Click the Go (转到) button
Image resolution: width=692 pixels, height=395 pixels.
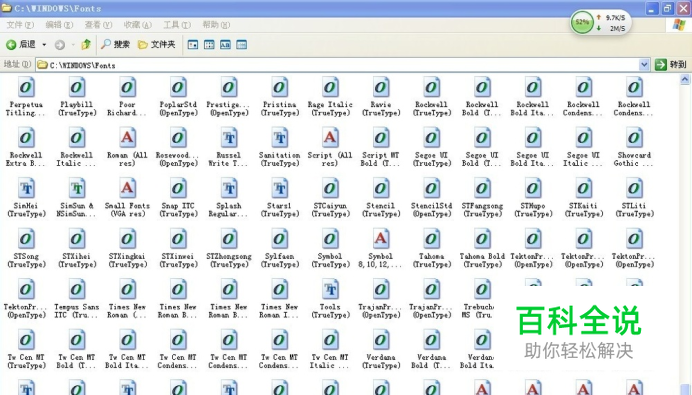click(671, 64)
